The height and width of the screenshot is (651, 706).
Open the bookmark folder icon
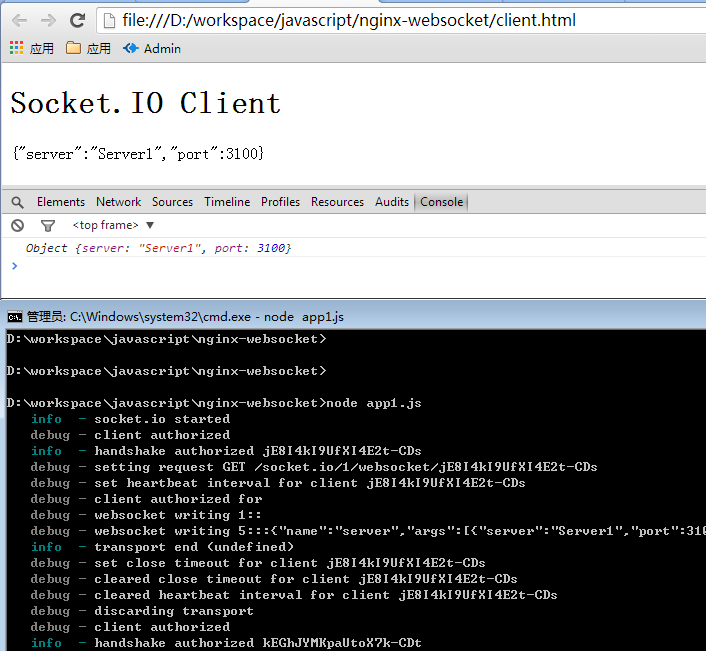click(73, 48)
